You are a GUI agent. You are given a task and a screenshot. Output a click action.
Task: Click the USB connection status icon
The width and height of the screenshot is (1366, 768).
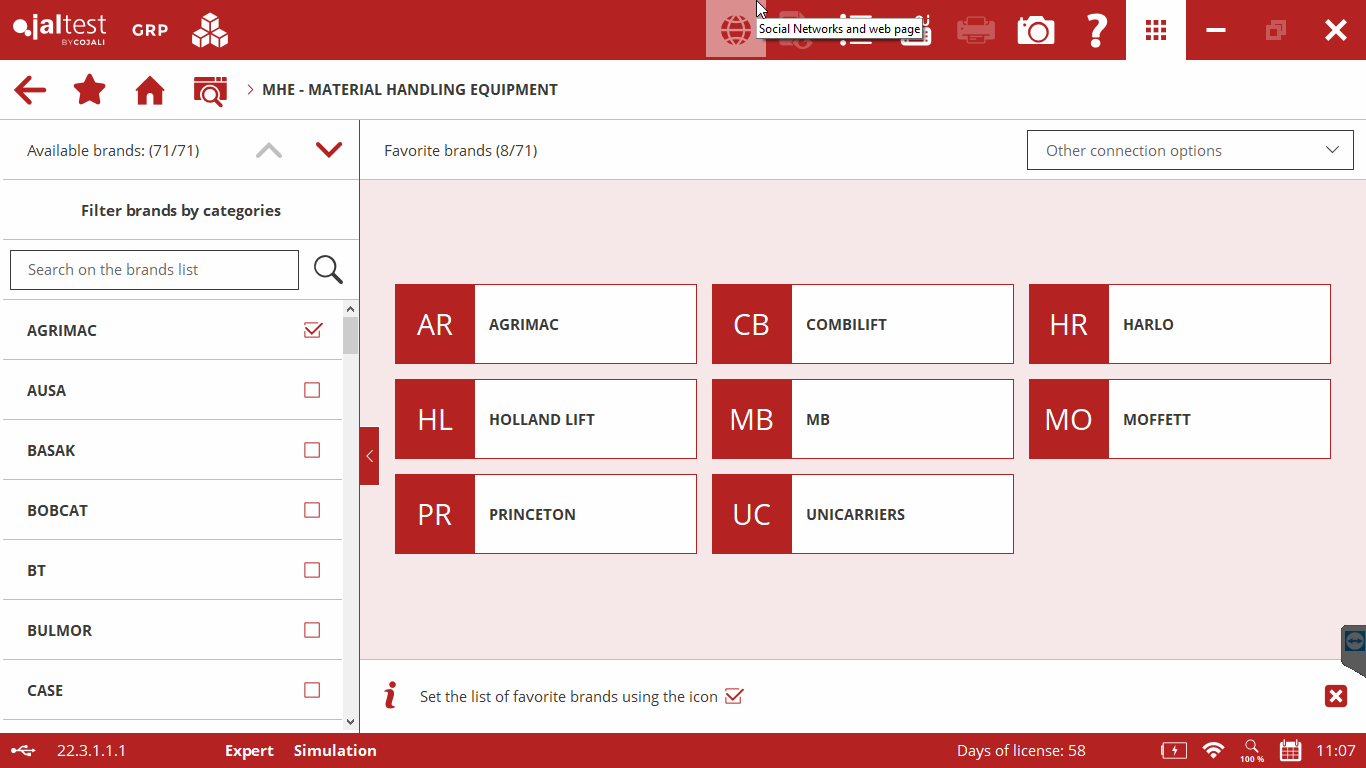(x=23, y=750)
